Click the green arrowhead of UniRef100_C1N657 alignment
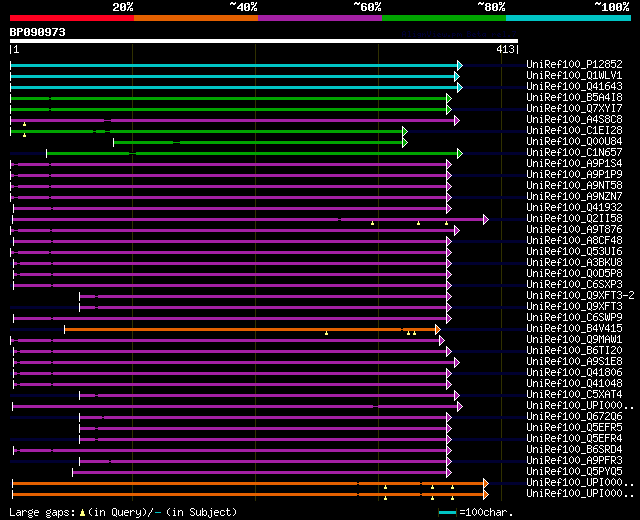This screenshot has height=520, width=640. [x=460, y=153]
